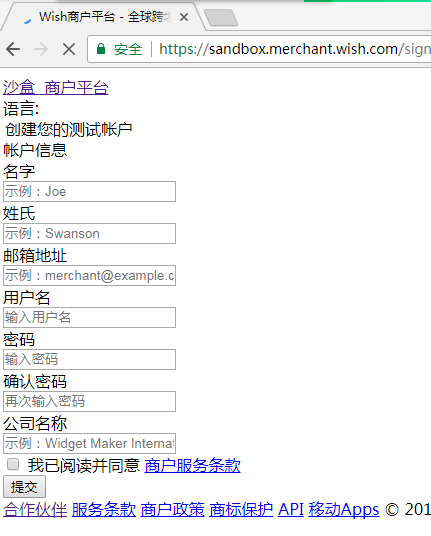Click the 名字 field with the Joe example
This screenshot has height=536, width=431.
[x=90, y=191]
